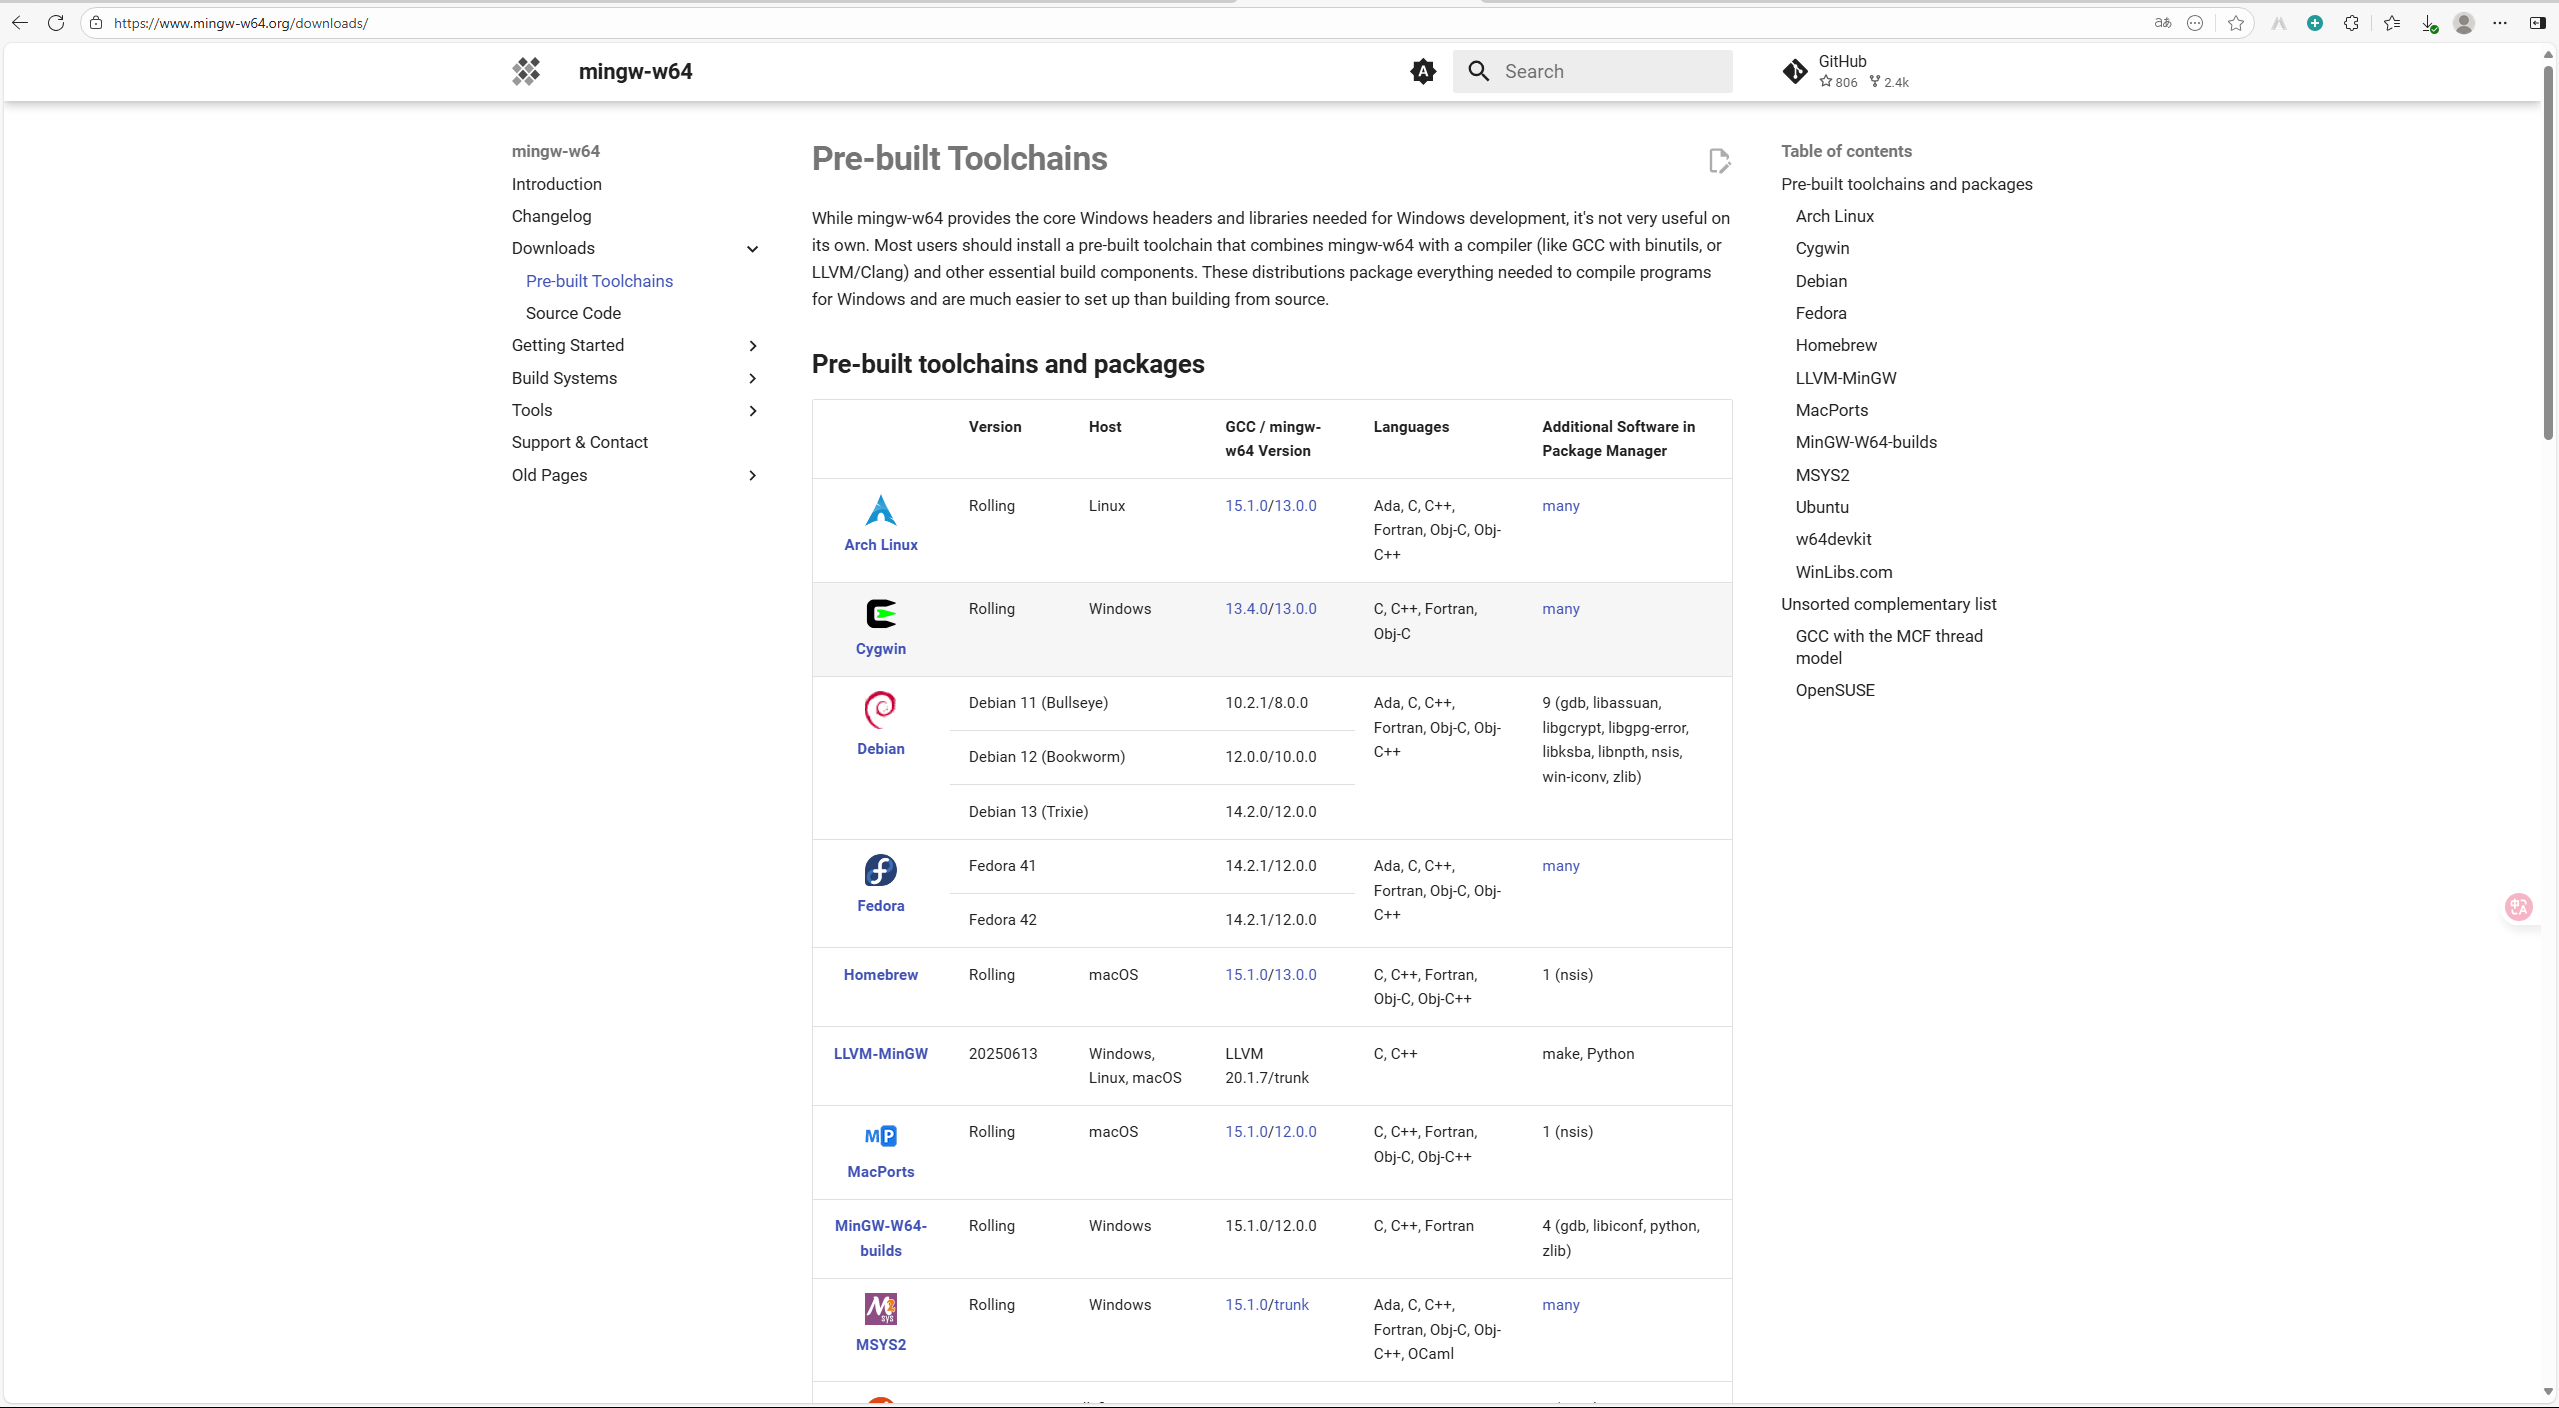Toggle the color theme brightness icon
This screenshot has width=2559, height=1408.
click(1423, 71)
